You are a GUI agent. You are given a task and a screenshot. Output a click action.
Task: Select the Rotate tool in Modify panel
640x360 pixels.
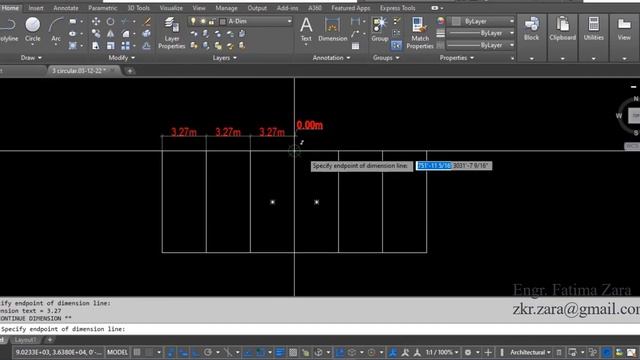[111, 21]
